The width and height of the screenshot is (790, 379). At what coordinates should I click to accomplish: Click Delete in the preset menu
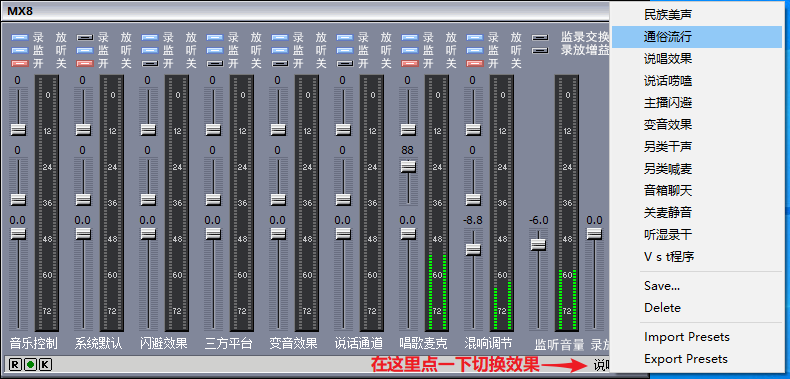(697, 308)
